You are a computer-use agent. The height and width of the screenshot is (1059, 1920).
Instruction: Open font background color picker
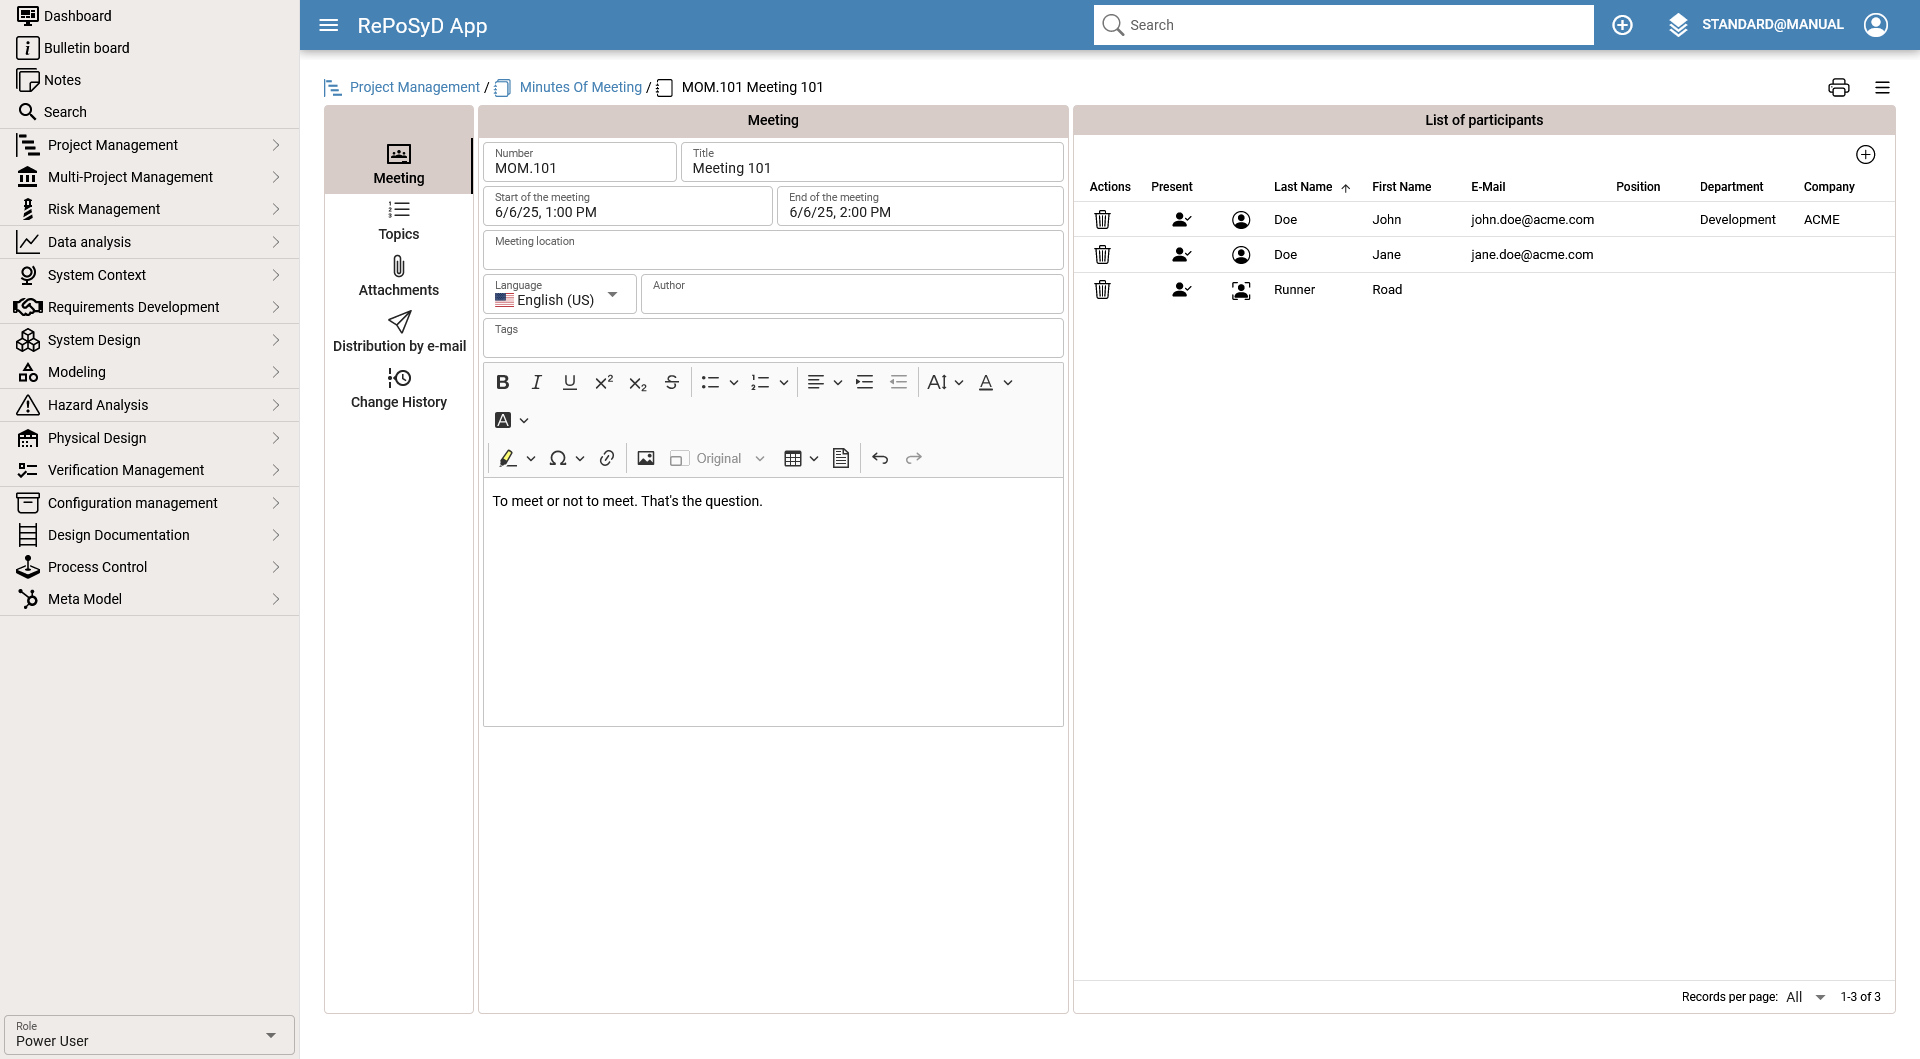[511, 420]
